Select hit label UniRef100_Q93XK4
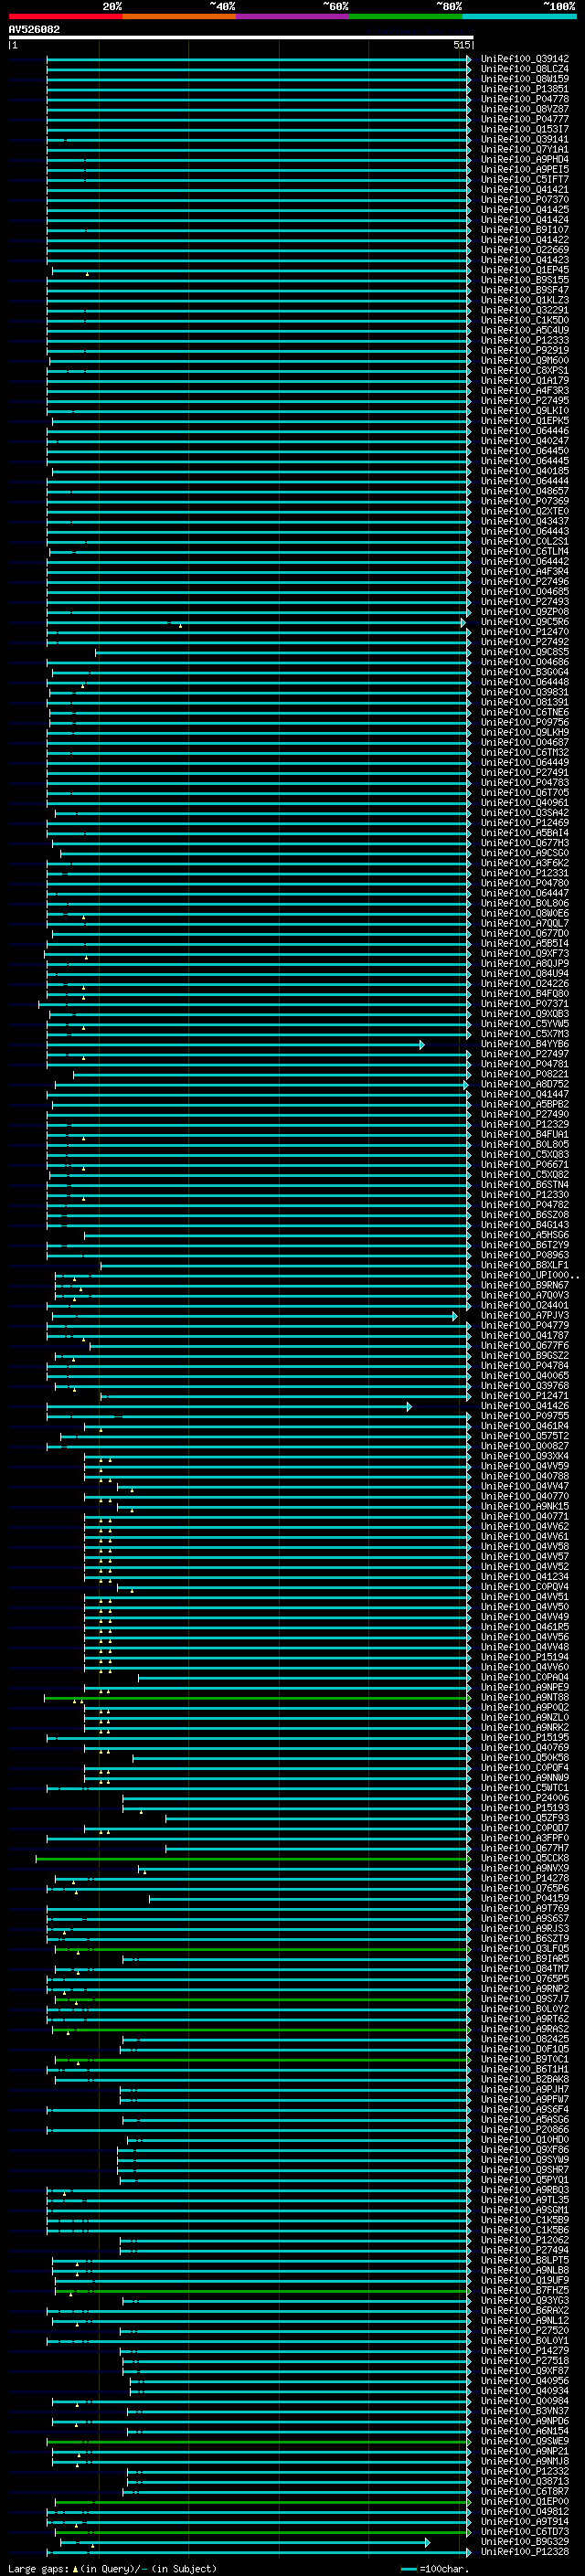 524,1456
